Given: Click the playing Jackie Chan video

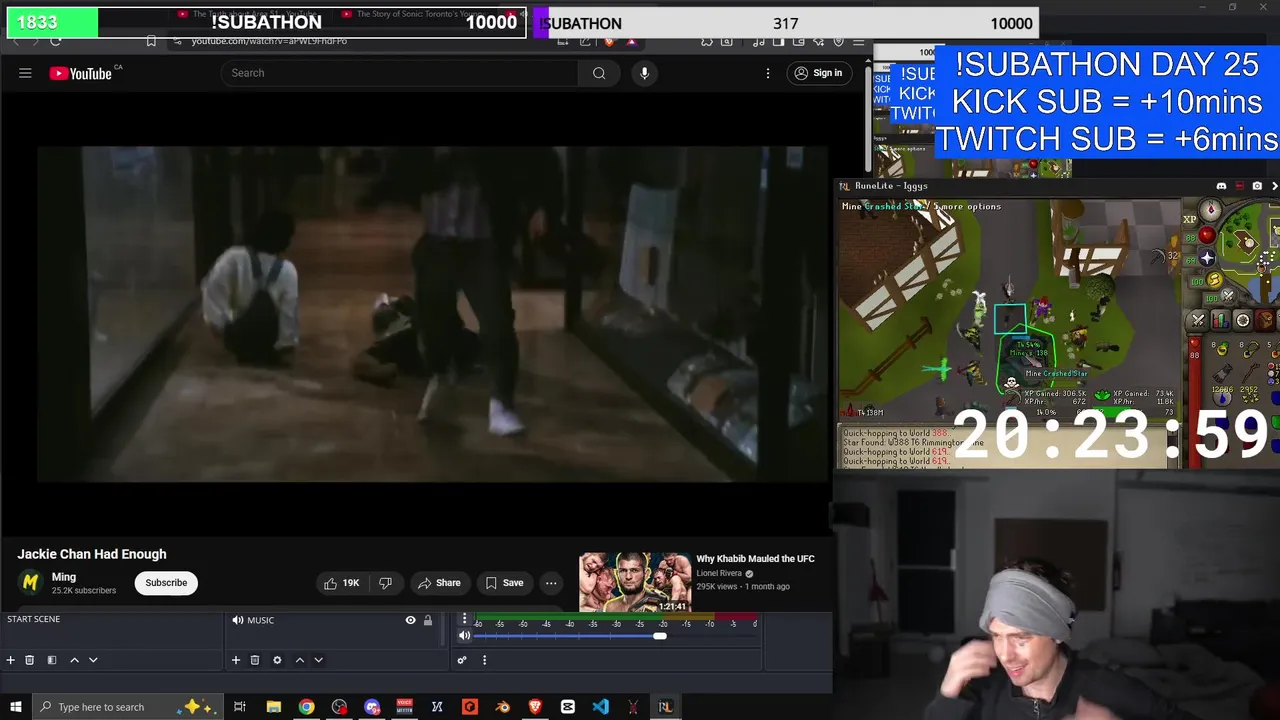Looking at the screenshot, I should point(432,313).
